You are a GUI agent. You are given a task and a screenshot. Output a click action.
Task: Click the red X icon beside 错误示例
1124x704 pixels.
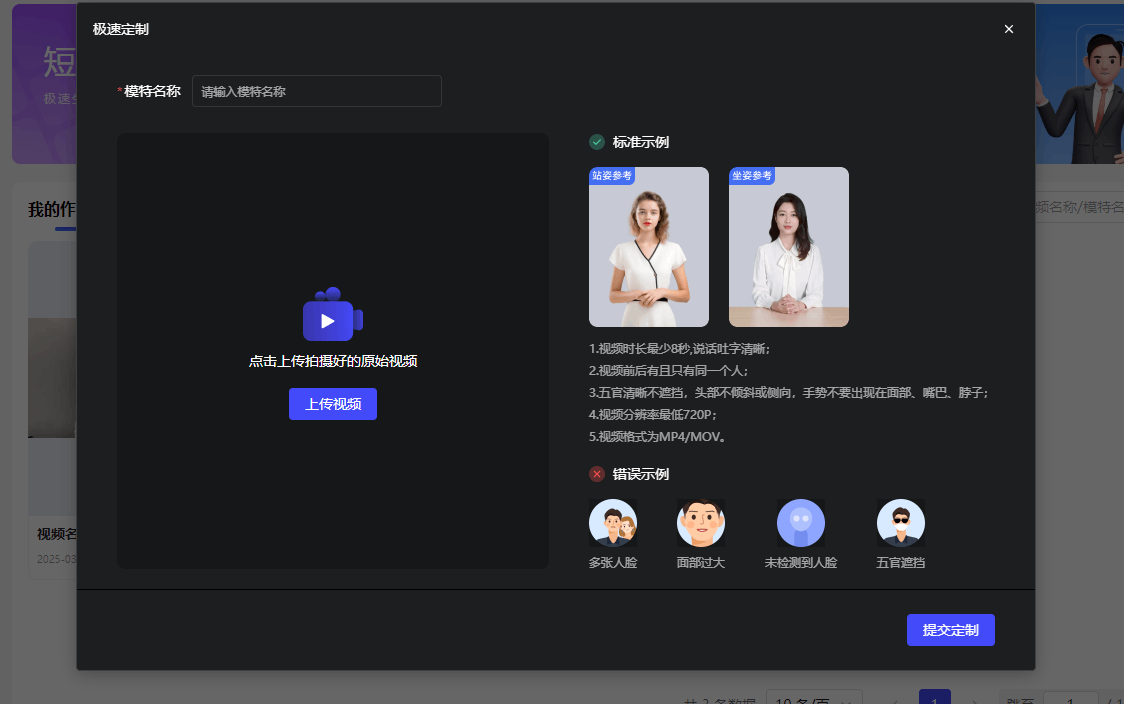click(x=597, y=474)
